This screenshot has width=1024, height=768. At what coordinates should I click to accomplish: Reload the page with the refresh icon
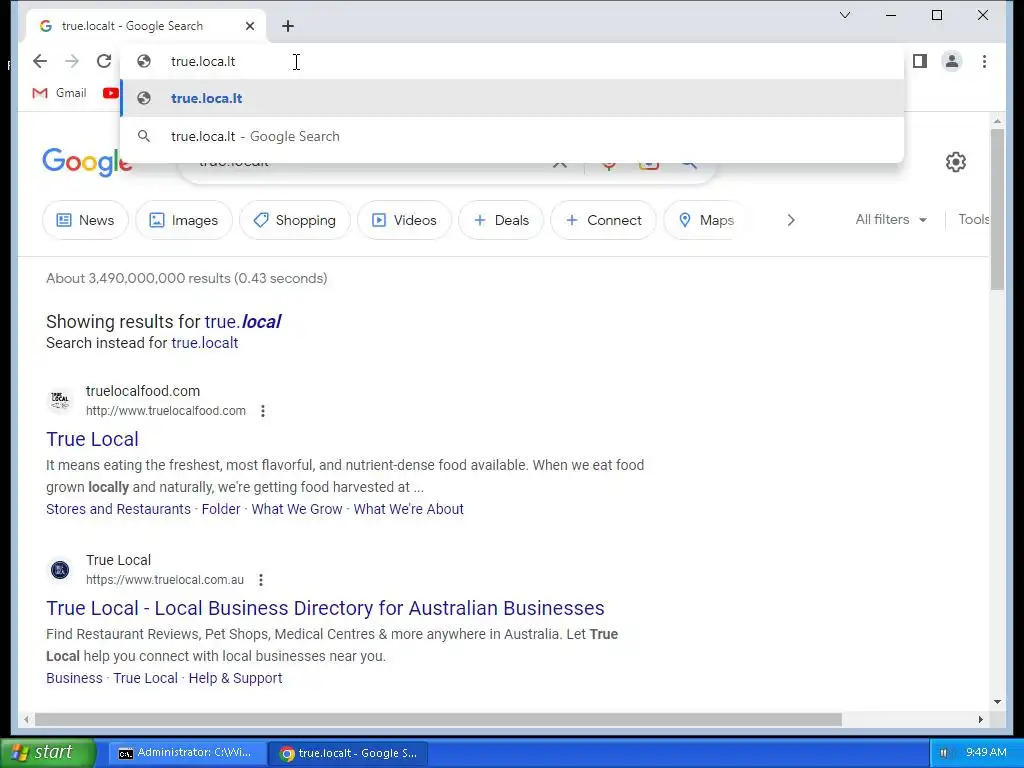click(104, 61)
